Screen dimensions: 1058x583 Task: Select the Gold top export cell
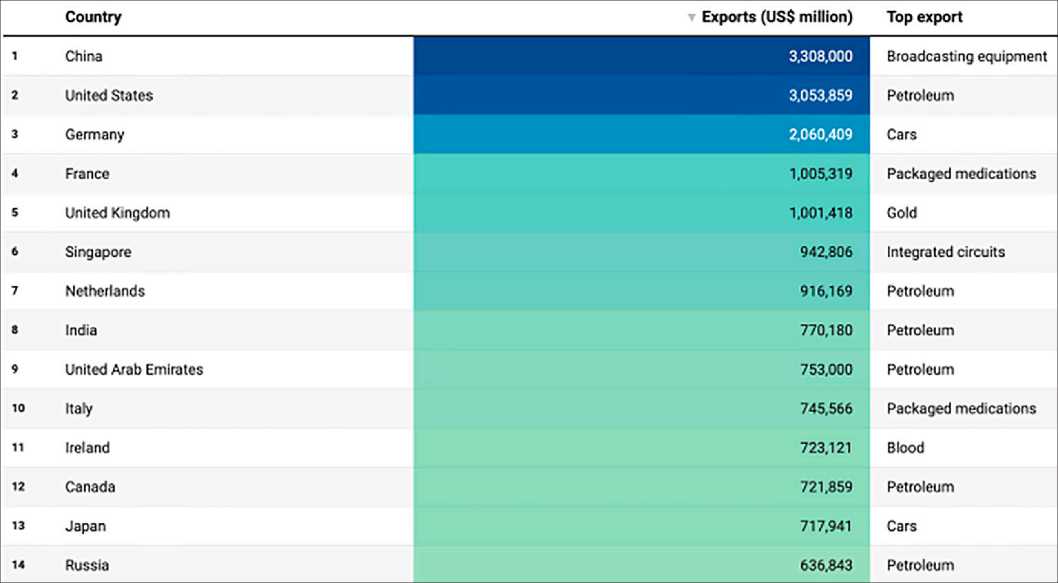point(901,213)
